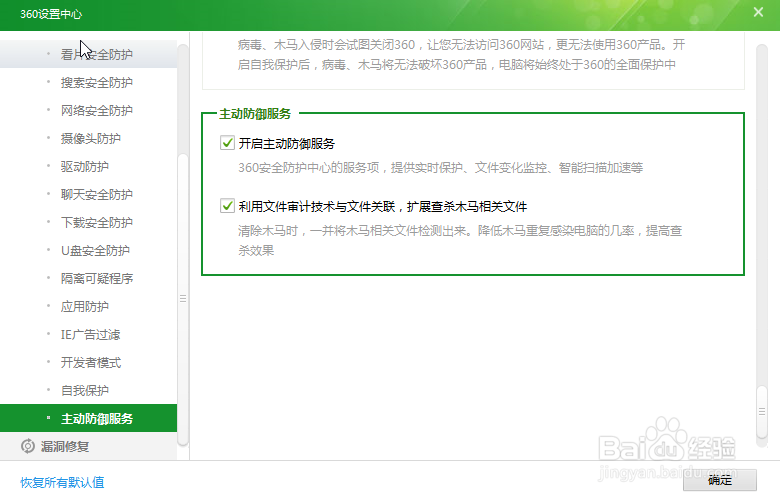The width and height of the screenshot is (780, 500).
Task: Close the 360设置中心 window
Action: click(x=758, y=12)
